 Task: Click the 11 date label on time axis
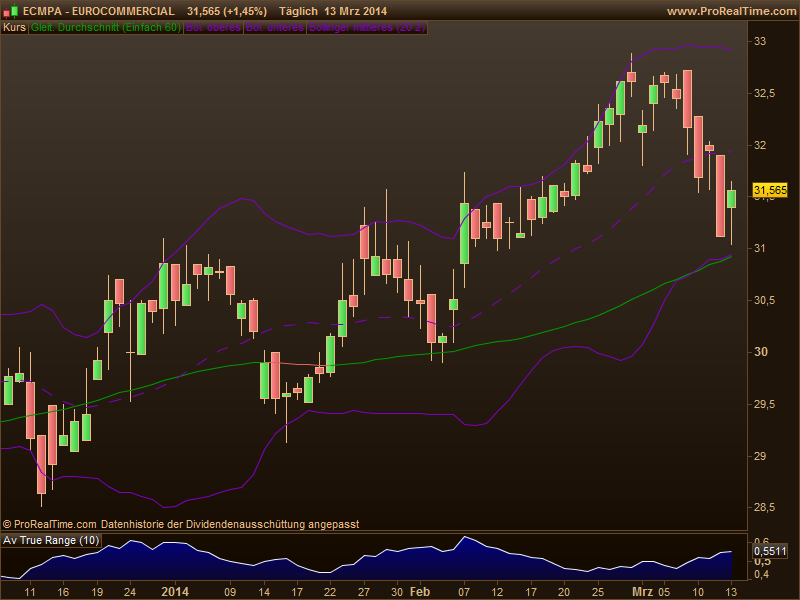pos(30,592)
